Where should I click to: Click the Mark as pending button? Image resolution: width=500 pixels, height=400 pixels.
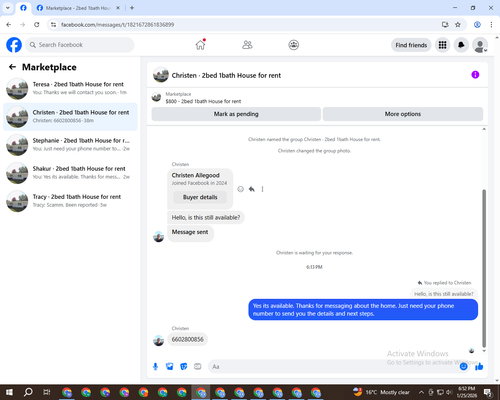pyautogui.click(x=236, y=114)
